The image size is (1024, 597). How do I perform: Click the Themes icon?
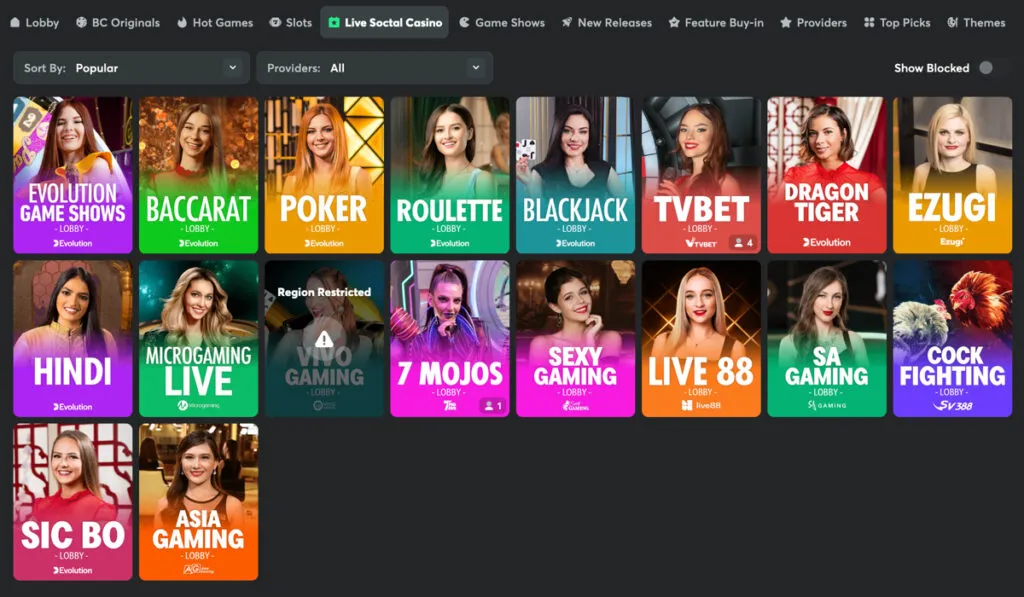tap(952, 22)
